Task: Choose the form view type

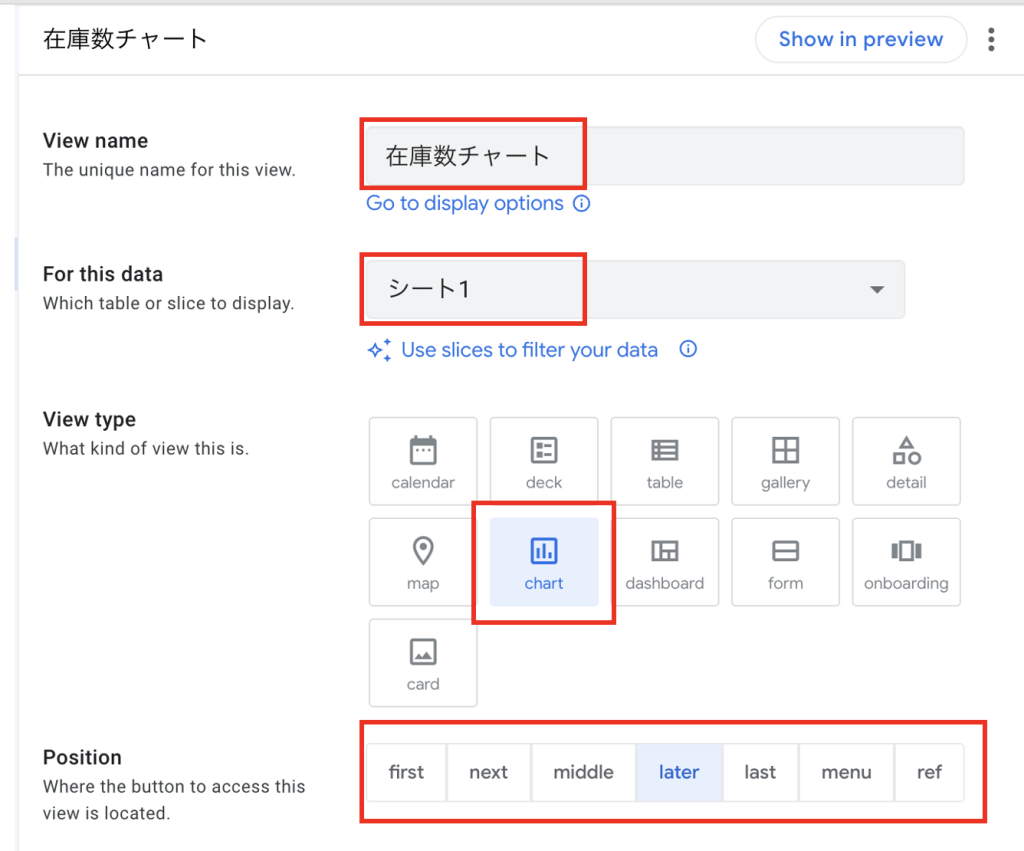Action: pos(785,562)
